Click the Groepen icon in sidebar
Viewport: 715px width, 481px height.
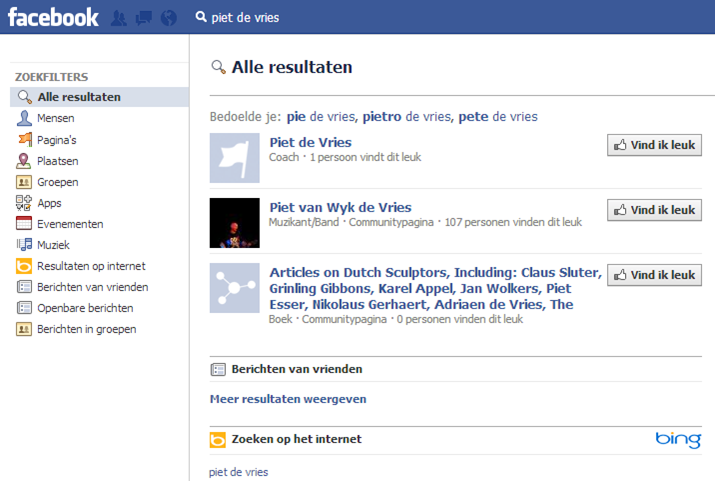[x=24, y=182]
